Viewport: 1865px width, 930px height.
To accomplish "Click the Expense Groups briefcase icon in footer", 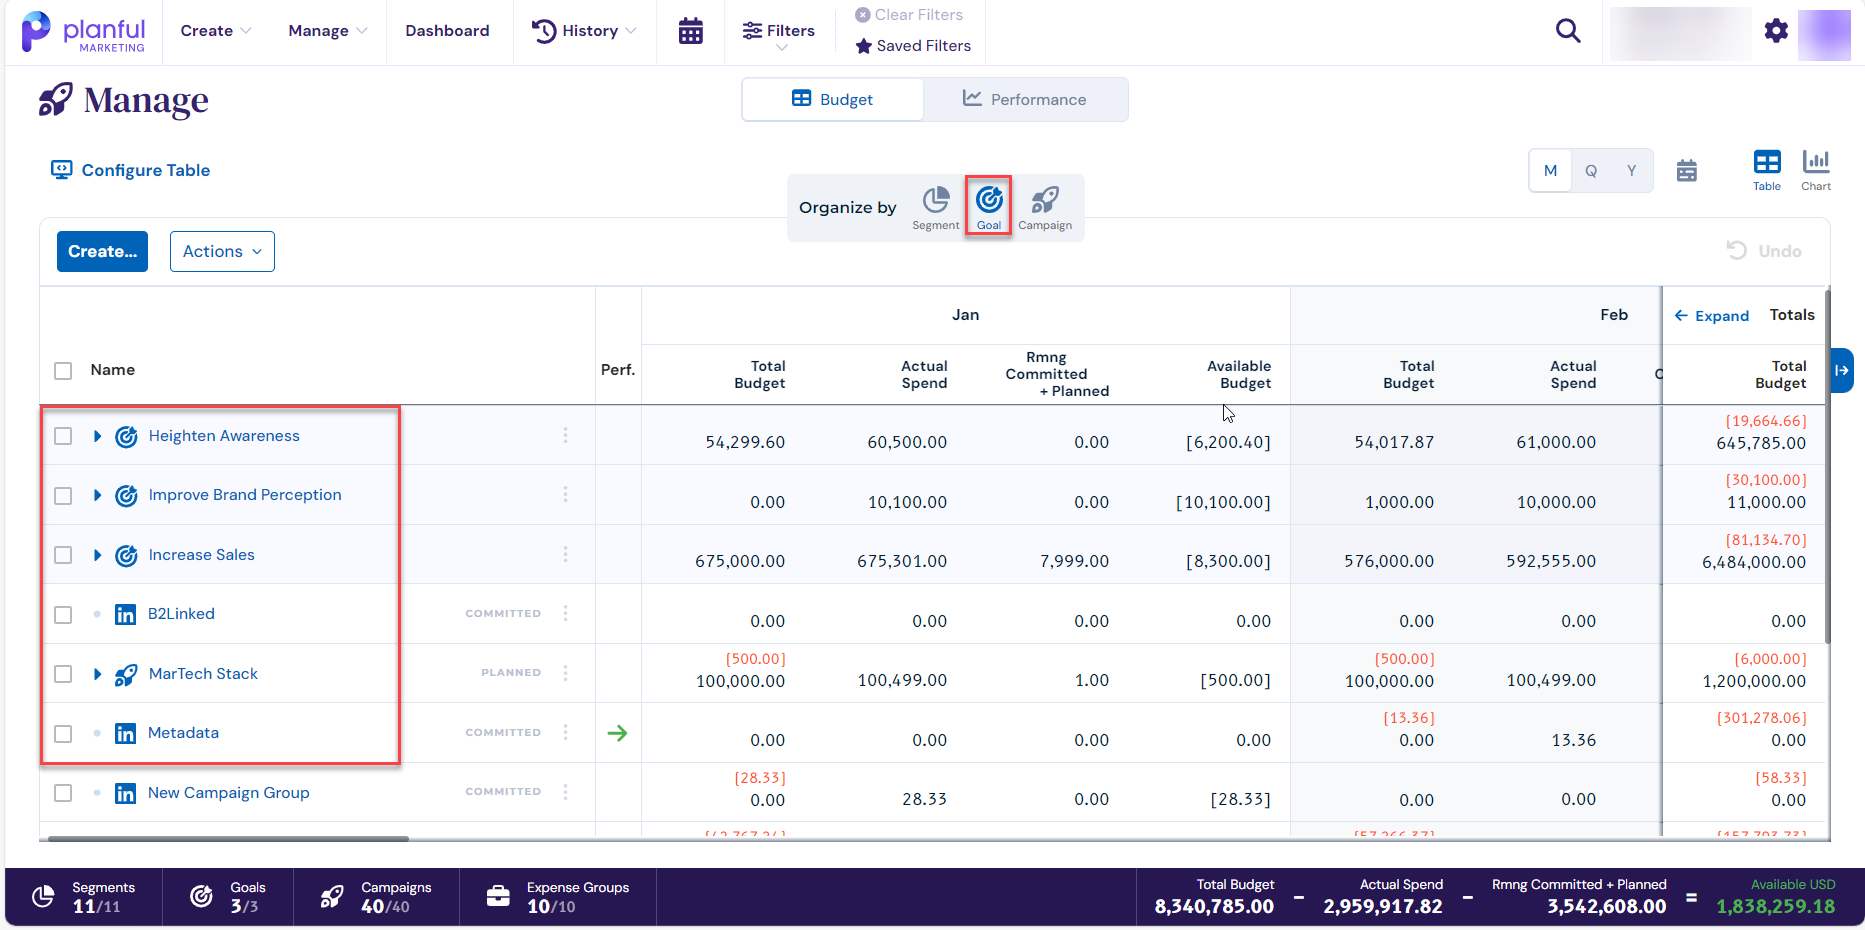I will click(x=498, y=897).
